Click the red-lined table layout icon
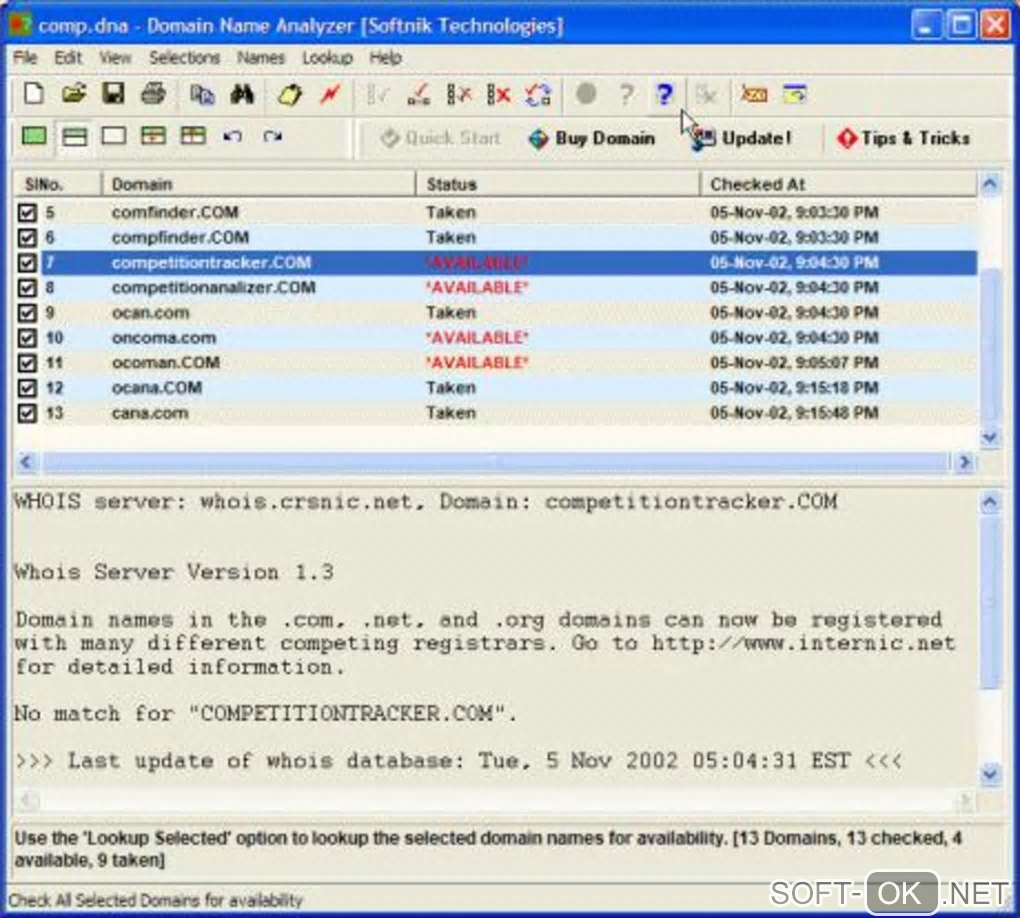Viewport: 1020px width, 918px height. click(x=154, y=137)
